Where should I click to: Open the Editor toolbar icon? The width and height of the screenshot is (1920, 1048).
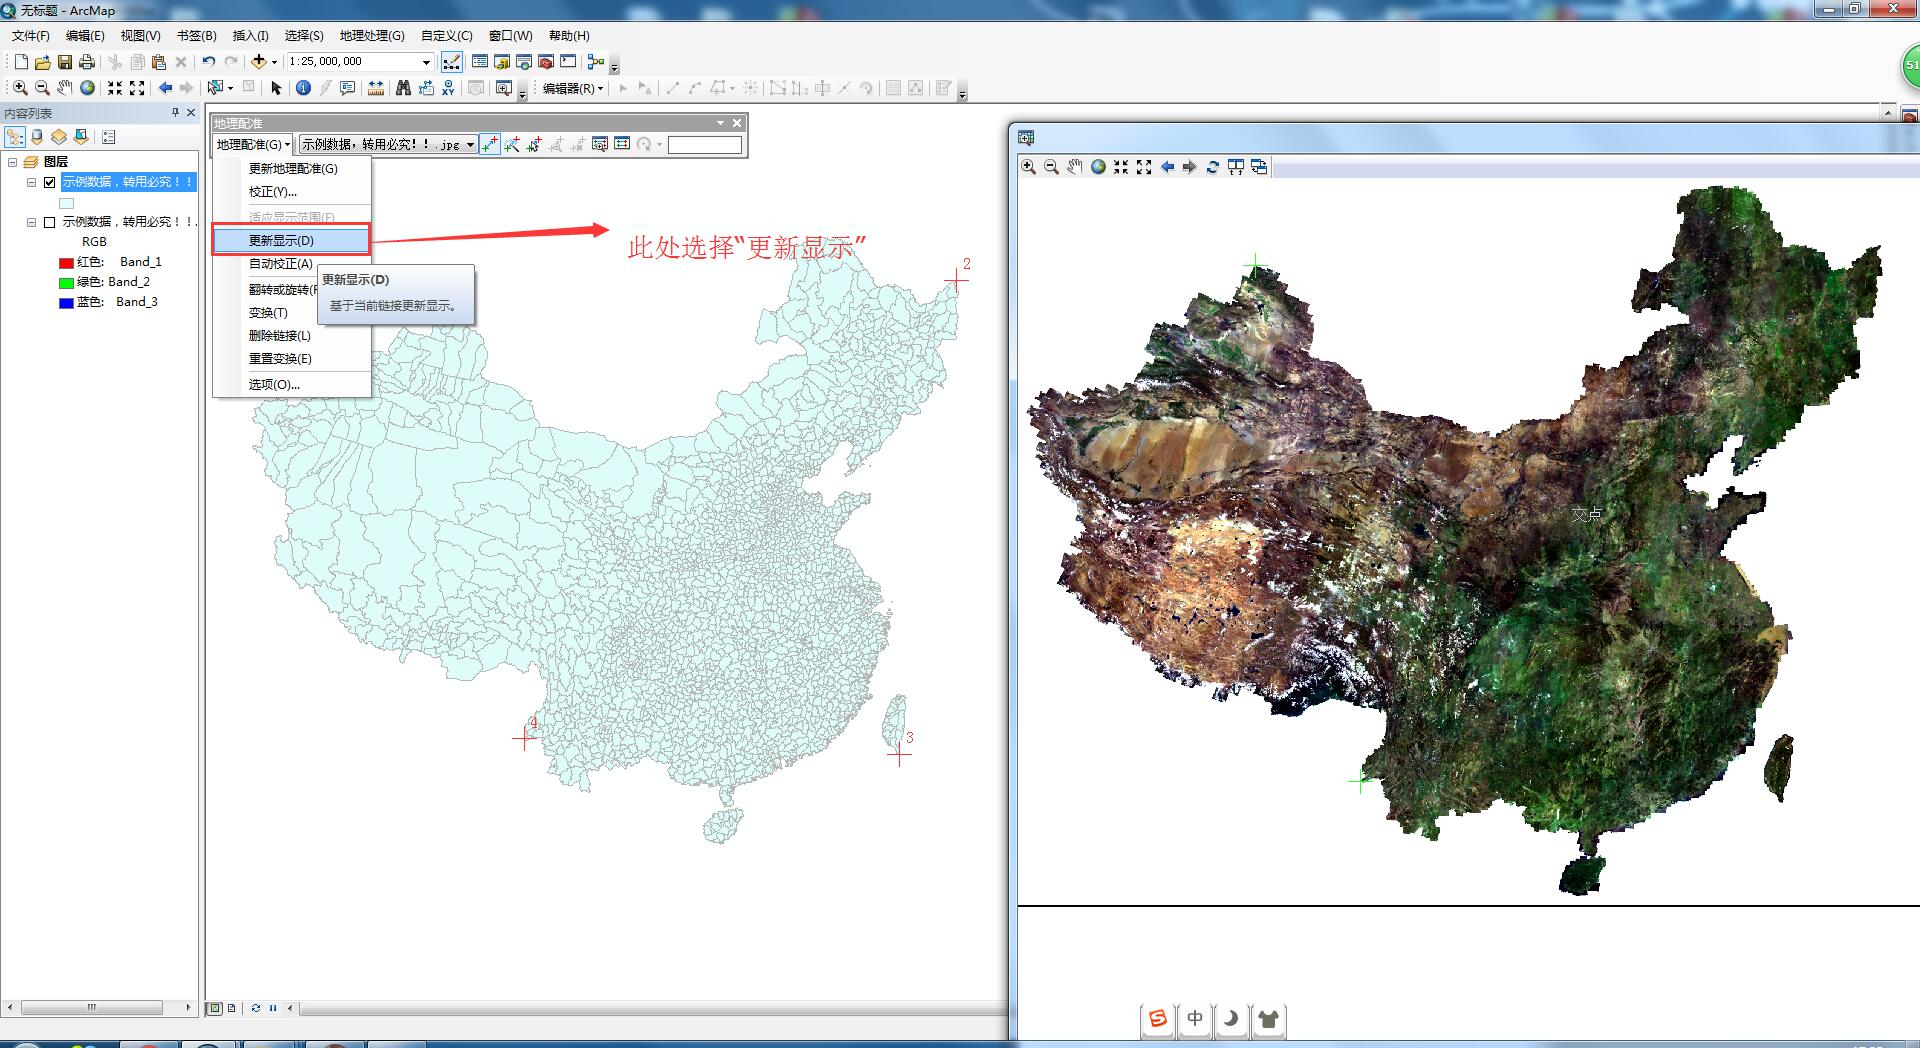(x=452, y=62)
